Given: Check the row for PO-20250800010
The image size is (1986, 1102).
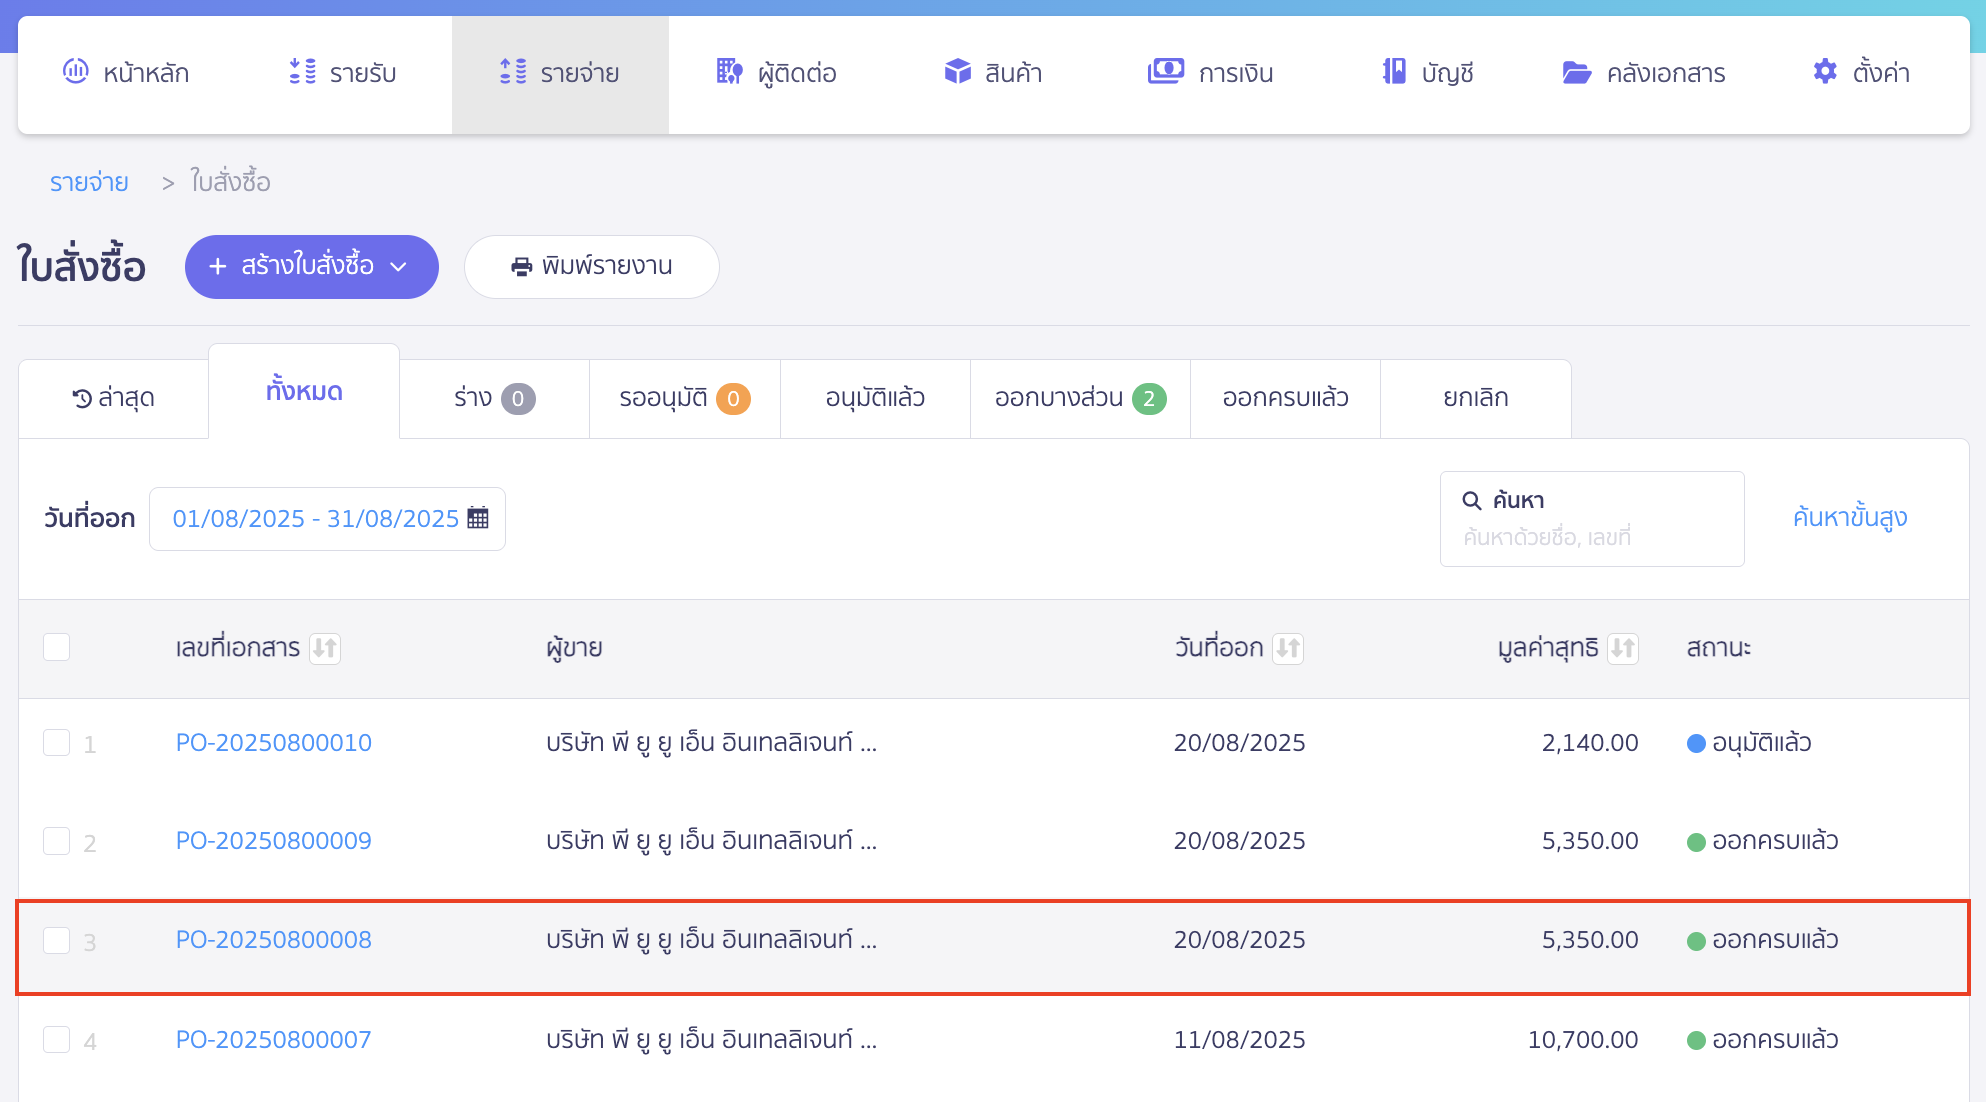Looking at the screenshot, I should pos(57,743).
